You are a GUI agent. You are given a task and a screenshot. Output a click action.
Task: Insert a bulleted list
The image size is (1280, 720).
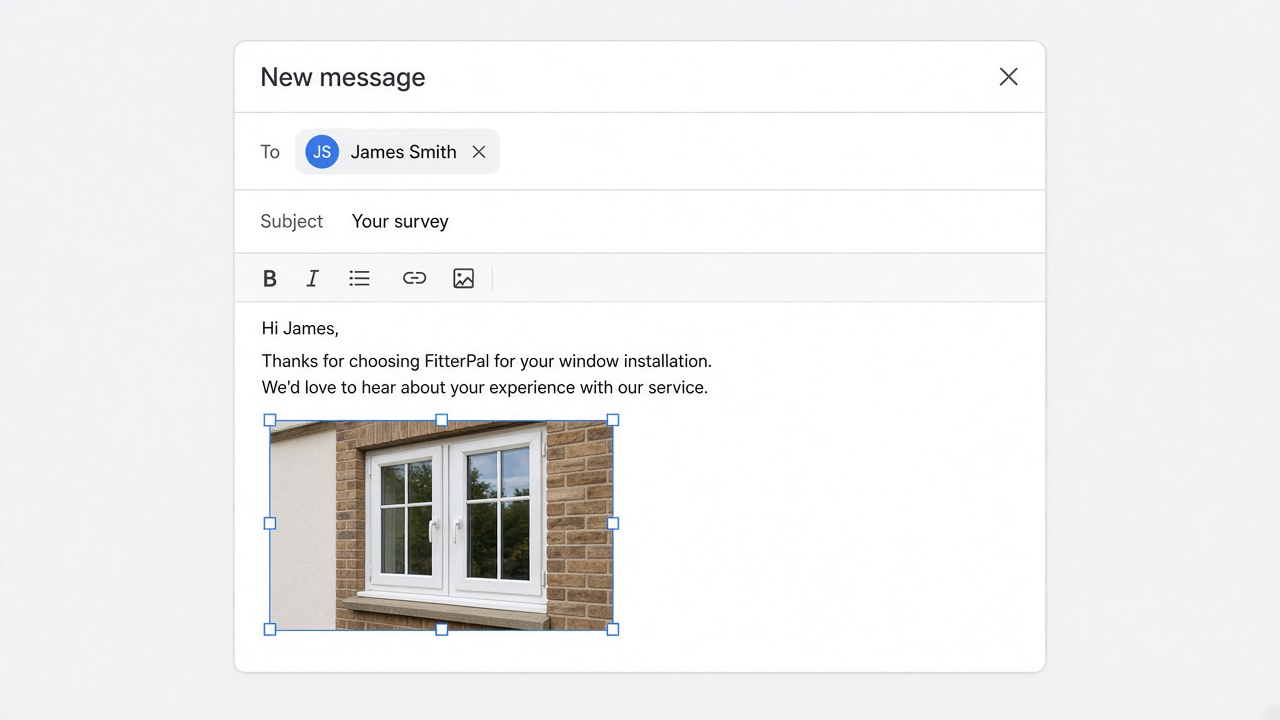(x=360, y=279)
